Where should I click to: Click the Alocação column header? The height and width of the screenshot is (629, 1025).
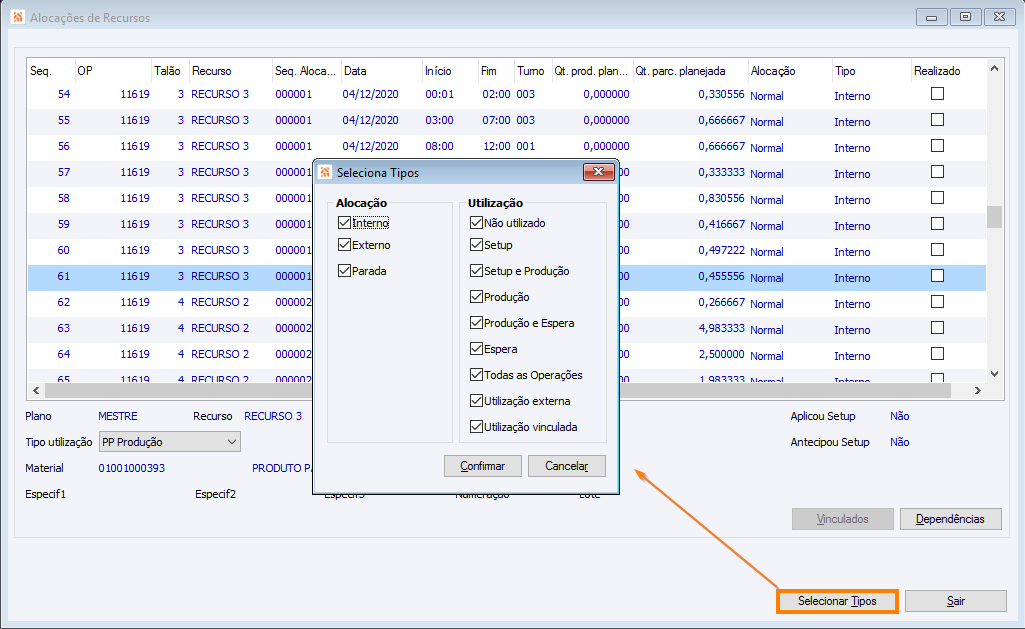(790, 71)
